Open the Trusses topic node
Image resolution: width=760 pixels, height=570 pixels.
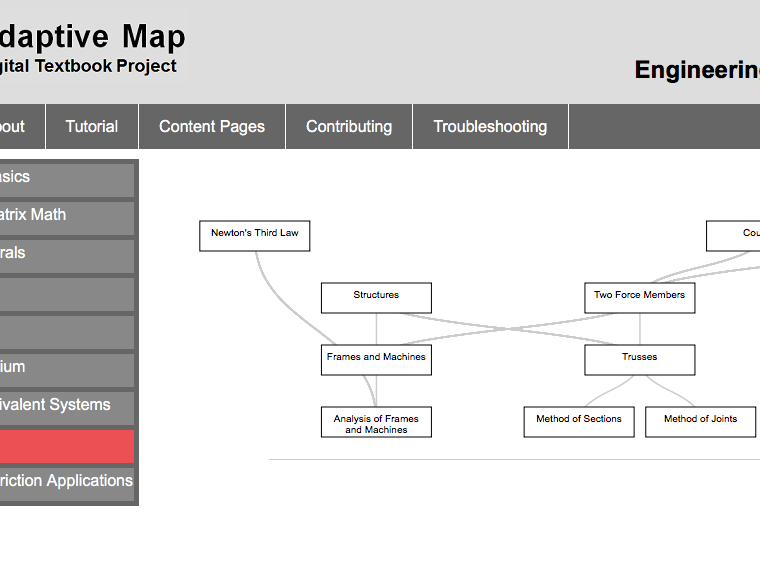[640, 360]
